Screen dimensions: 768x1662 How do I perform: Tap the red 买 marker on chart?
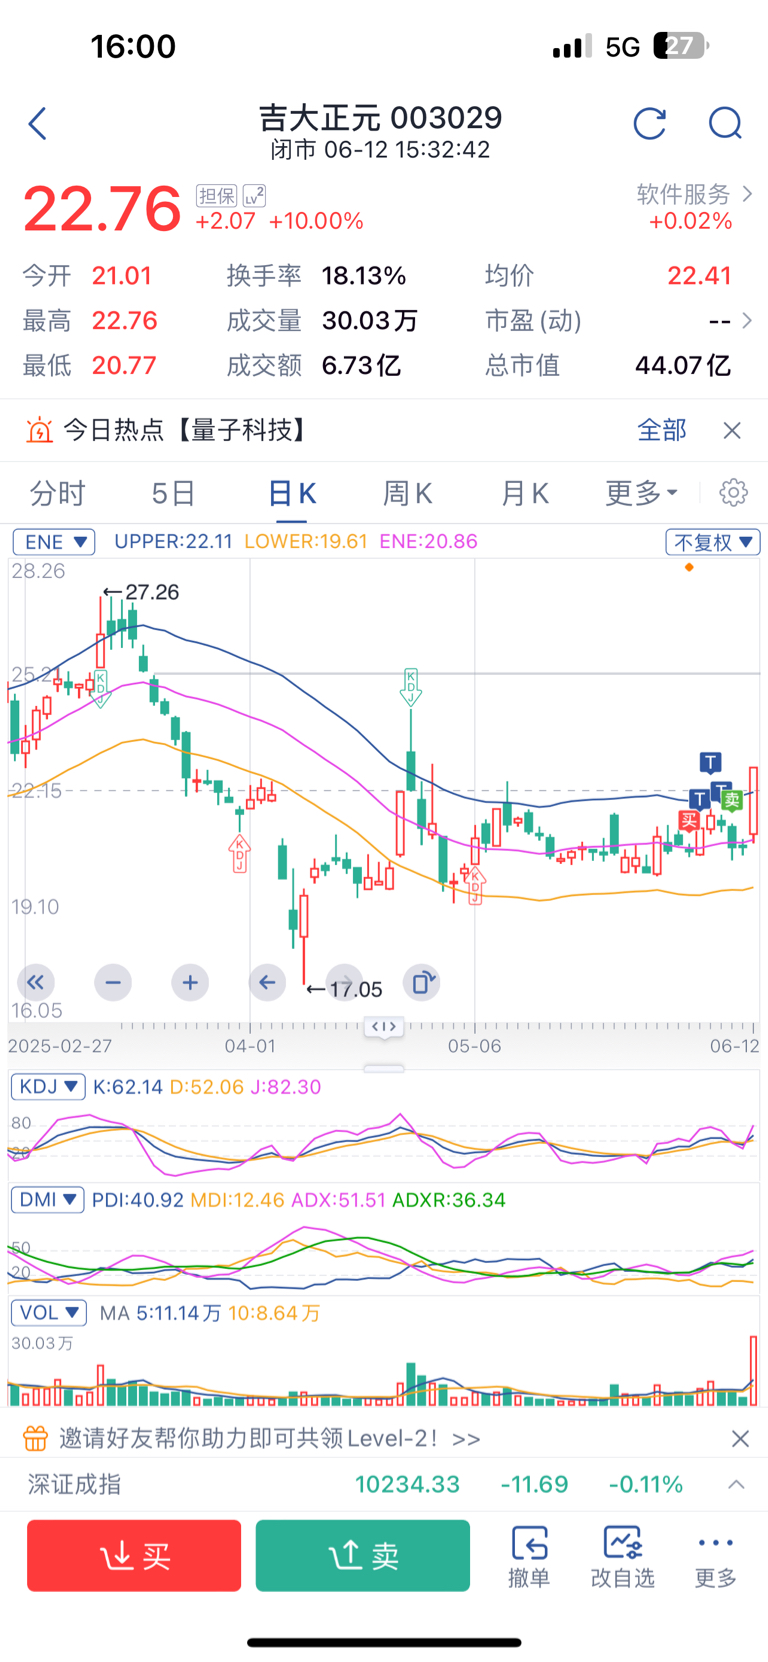pos(689,820)
